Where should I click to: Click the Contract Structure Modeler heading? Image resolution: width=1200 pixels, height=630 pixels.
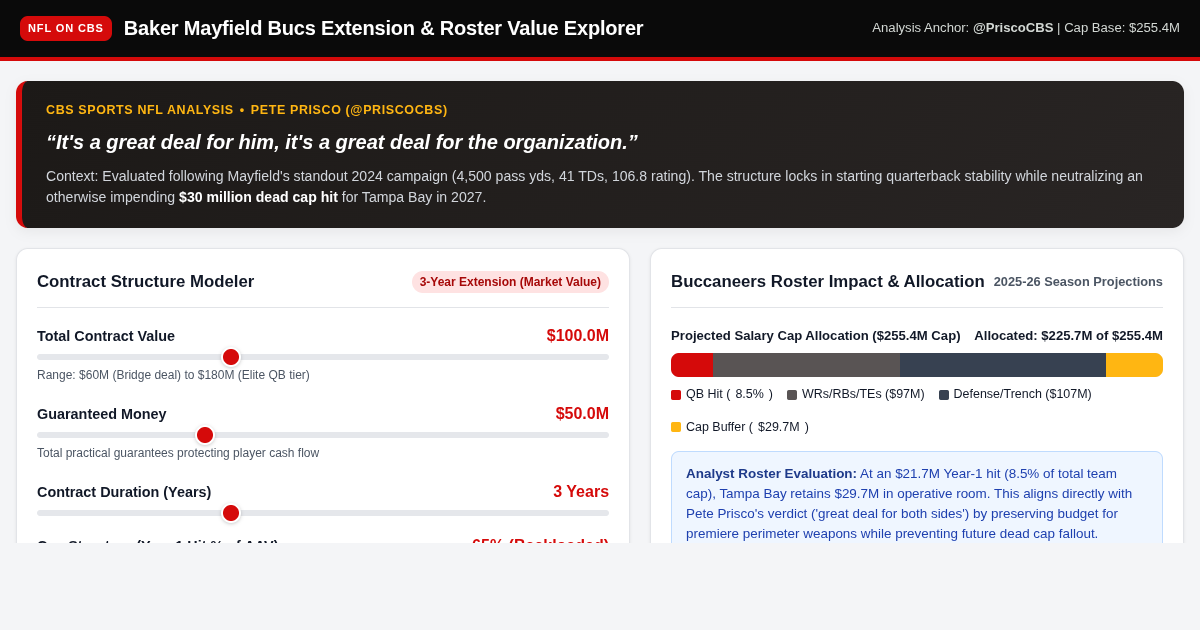(x=146, y=282)
